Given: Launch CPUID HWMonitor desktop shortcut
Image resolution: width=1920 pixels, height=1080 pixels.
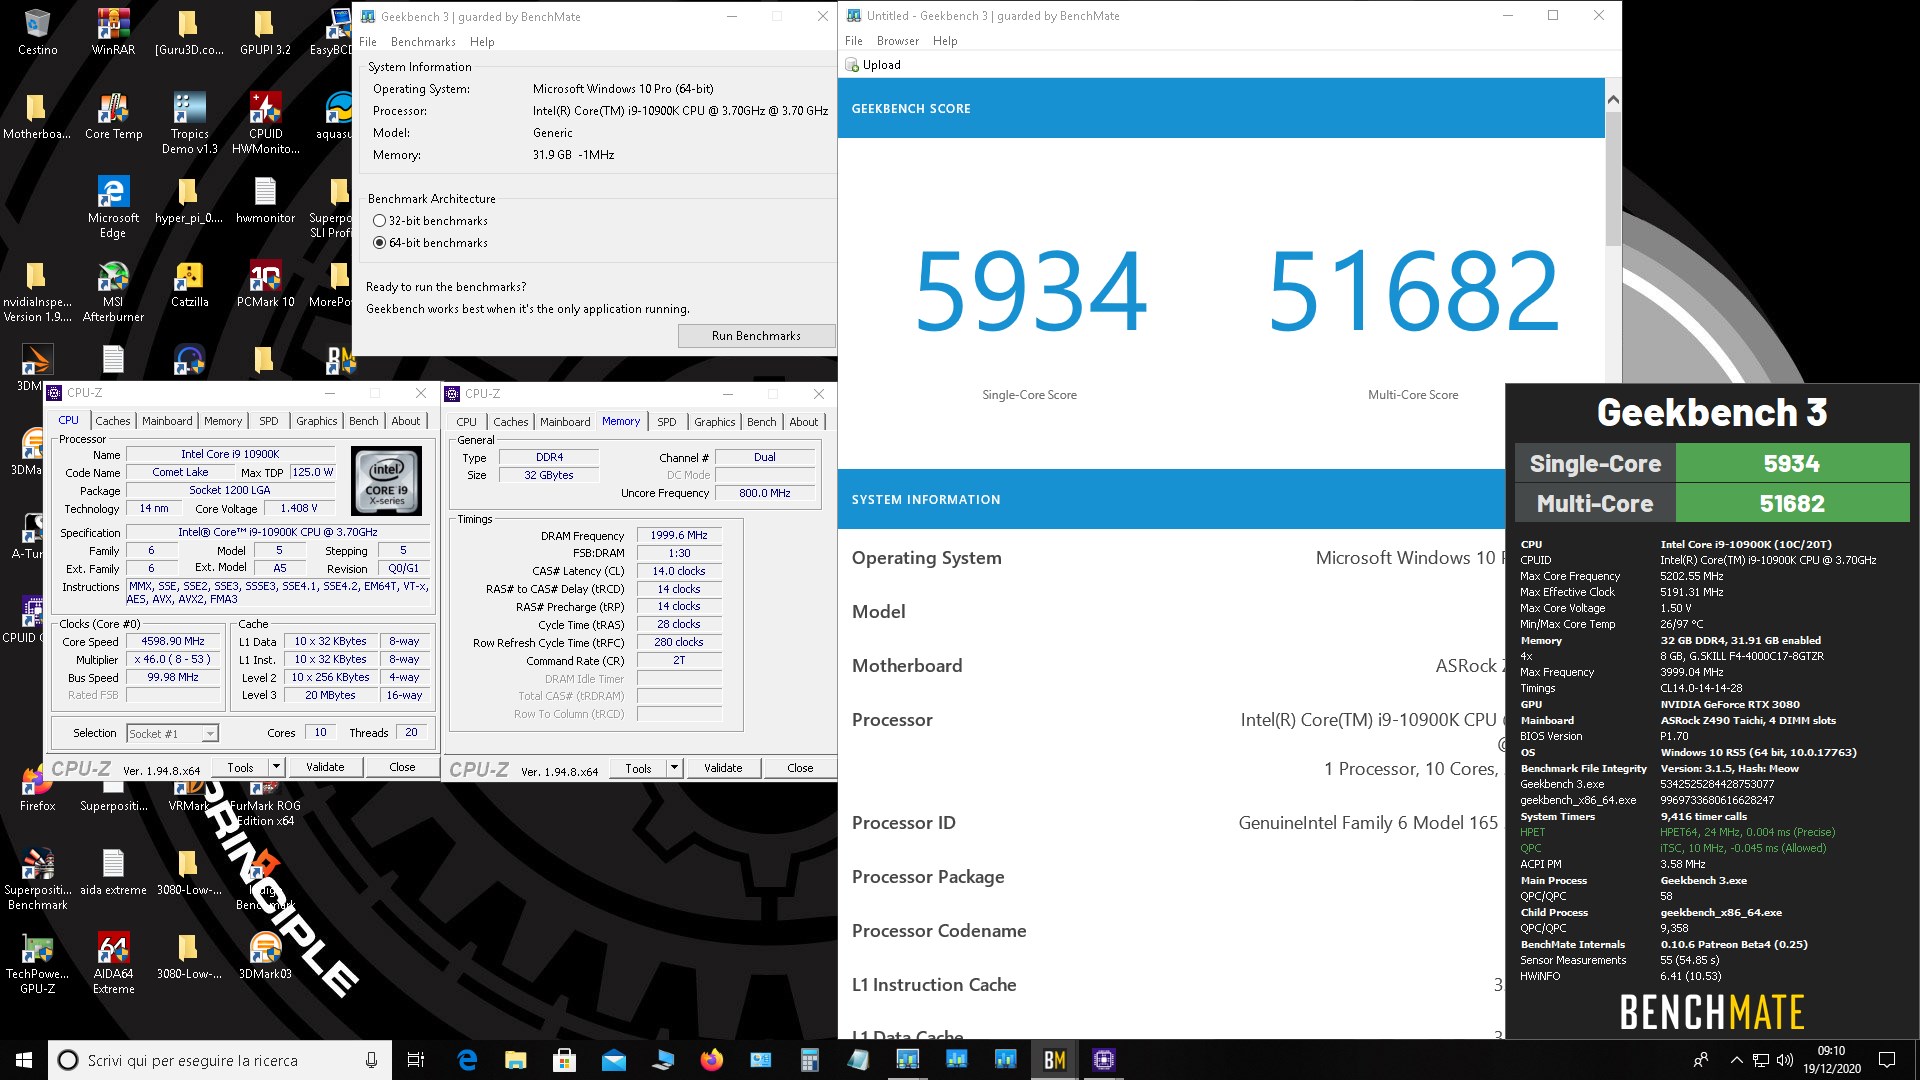Looking at the screenshot, I should [265, 123].
